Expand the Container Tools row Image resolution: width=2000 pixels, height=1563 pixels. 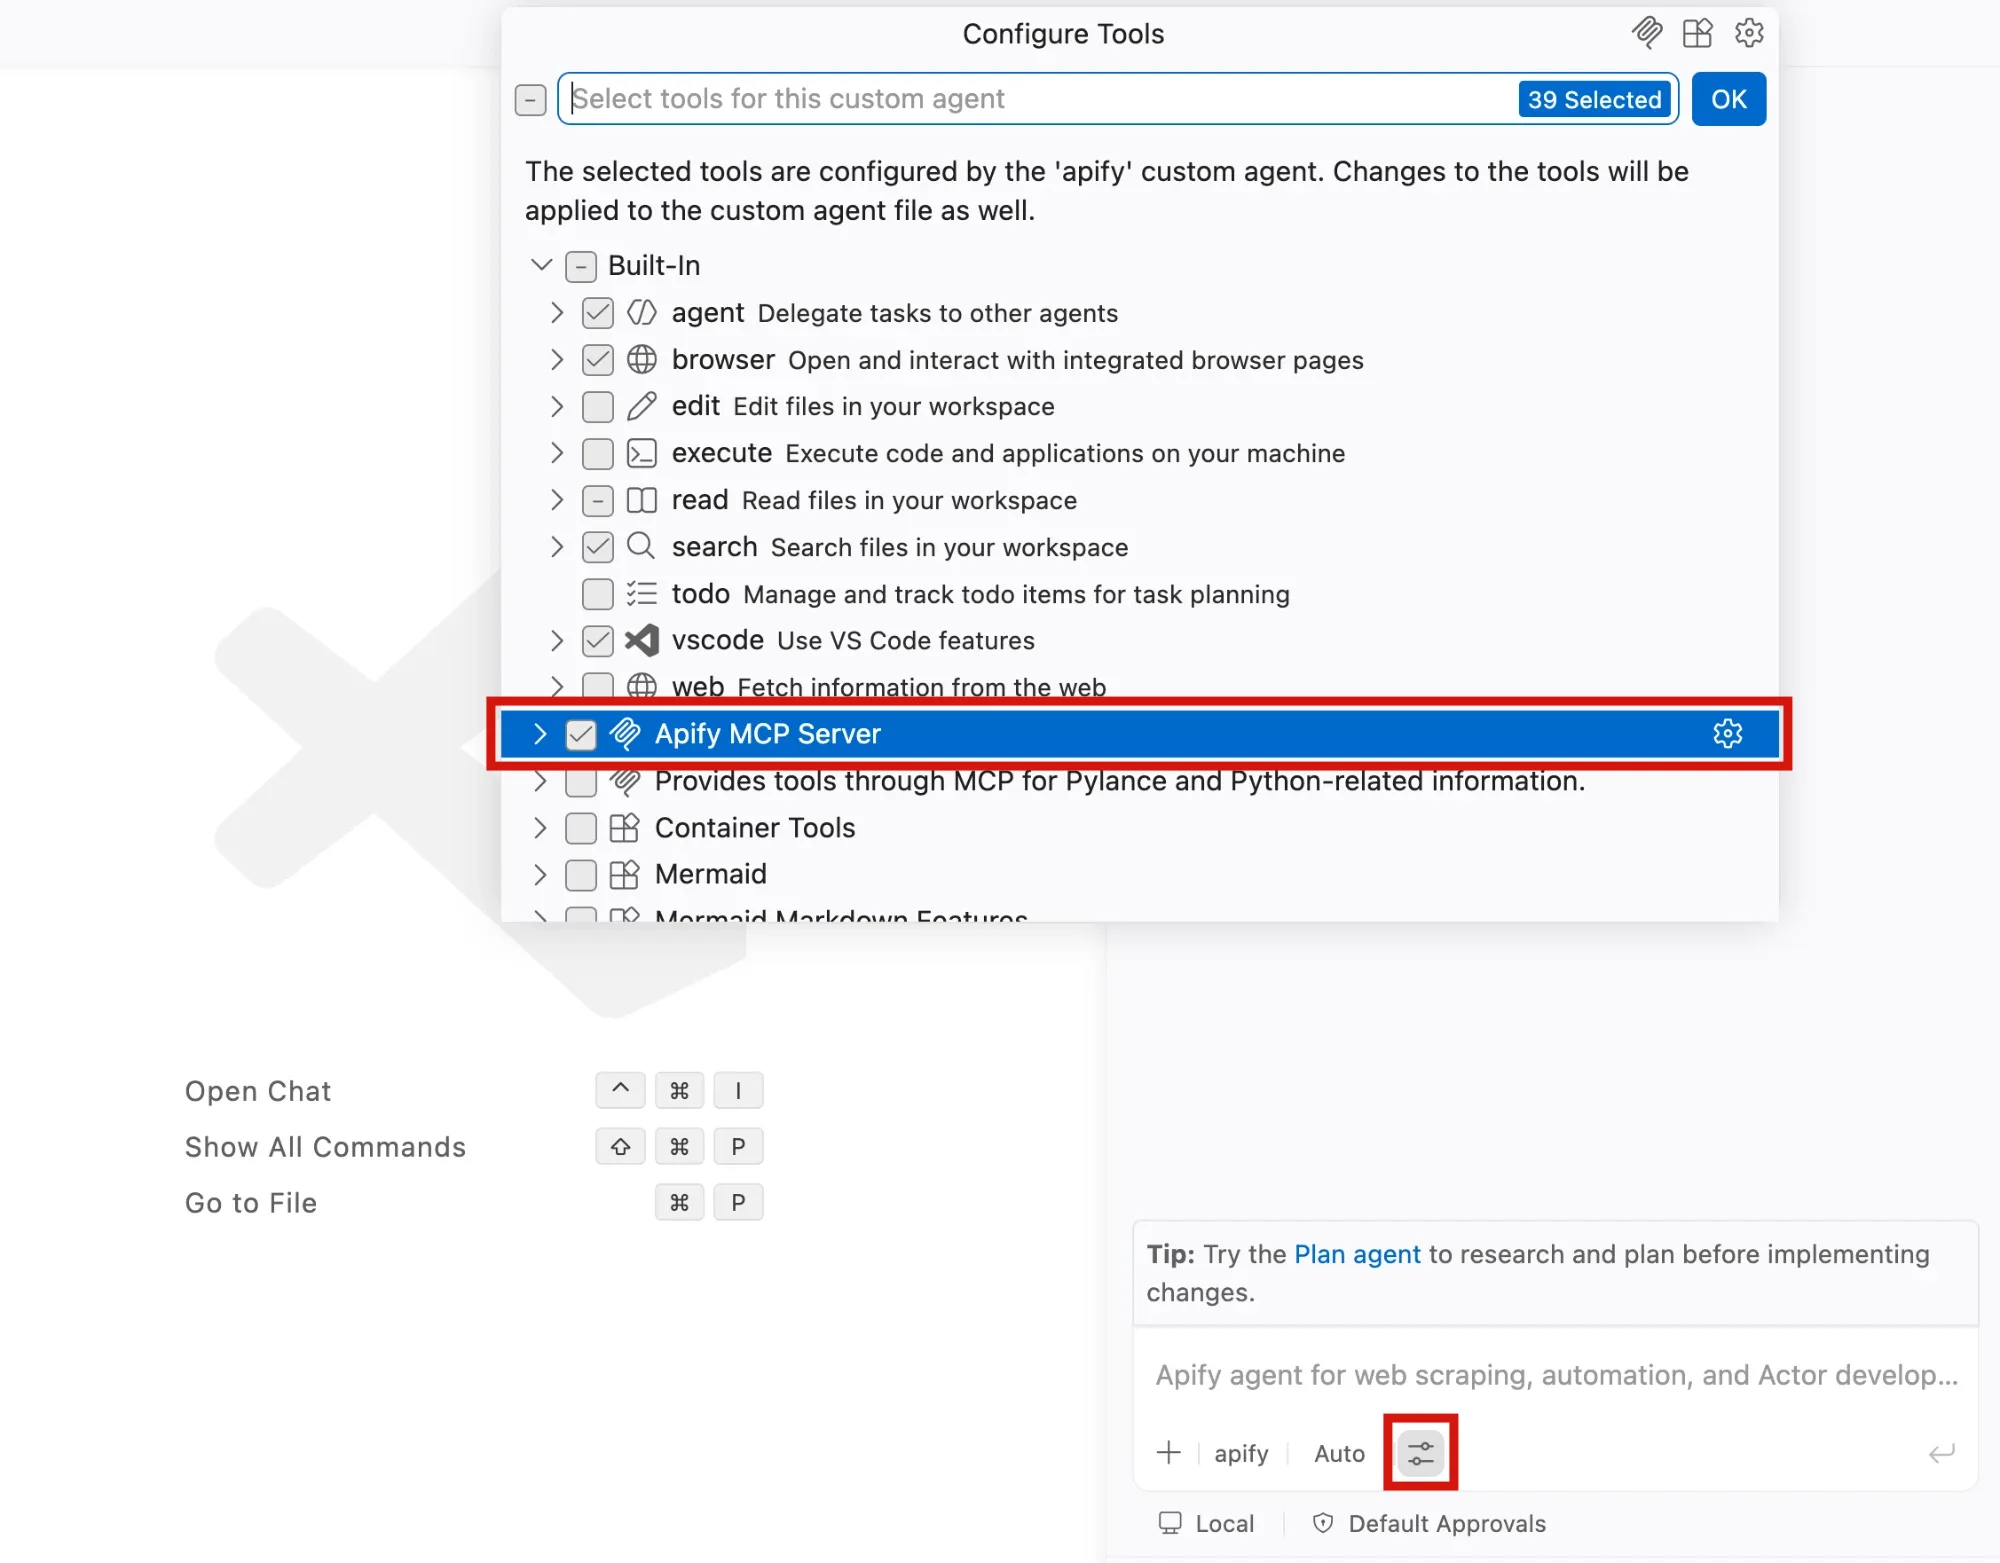pos(540,828)
